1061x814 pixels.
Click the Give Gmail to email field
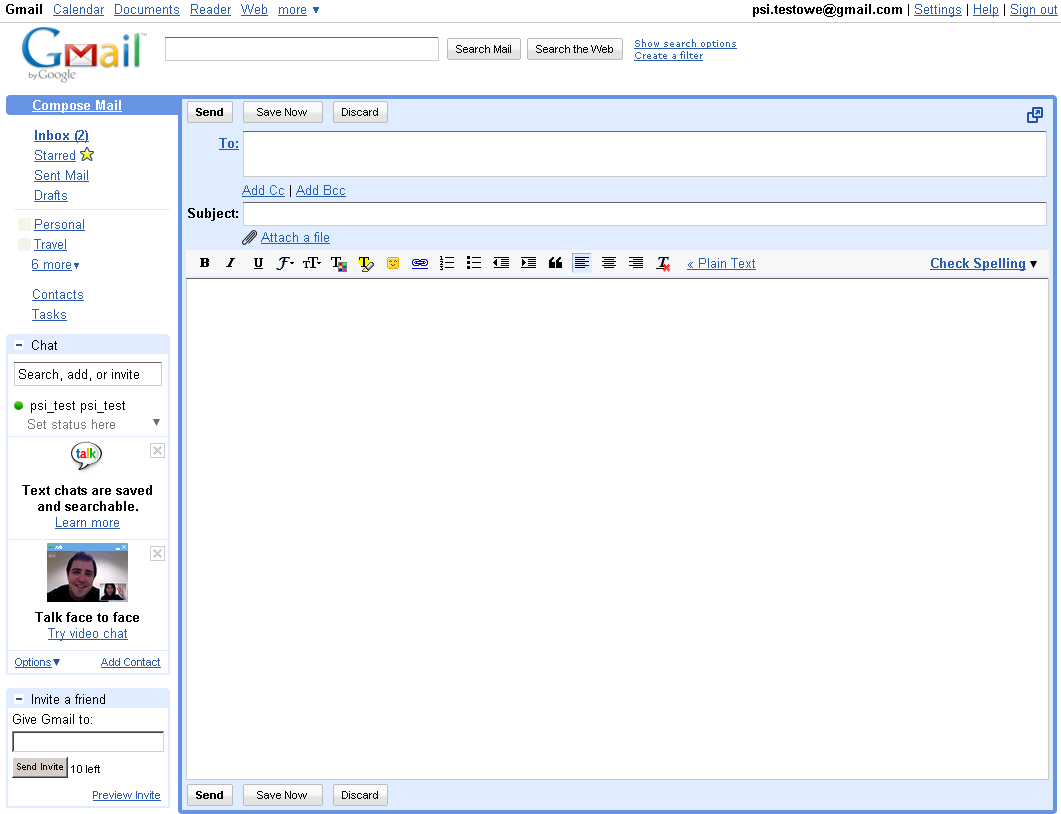[x=88, y=742]
